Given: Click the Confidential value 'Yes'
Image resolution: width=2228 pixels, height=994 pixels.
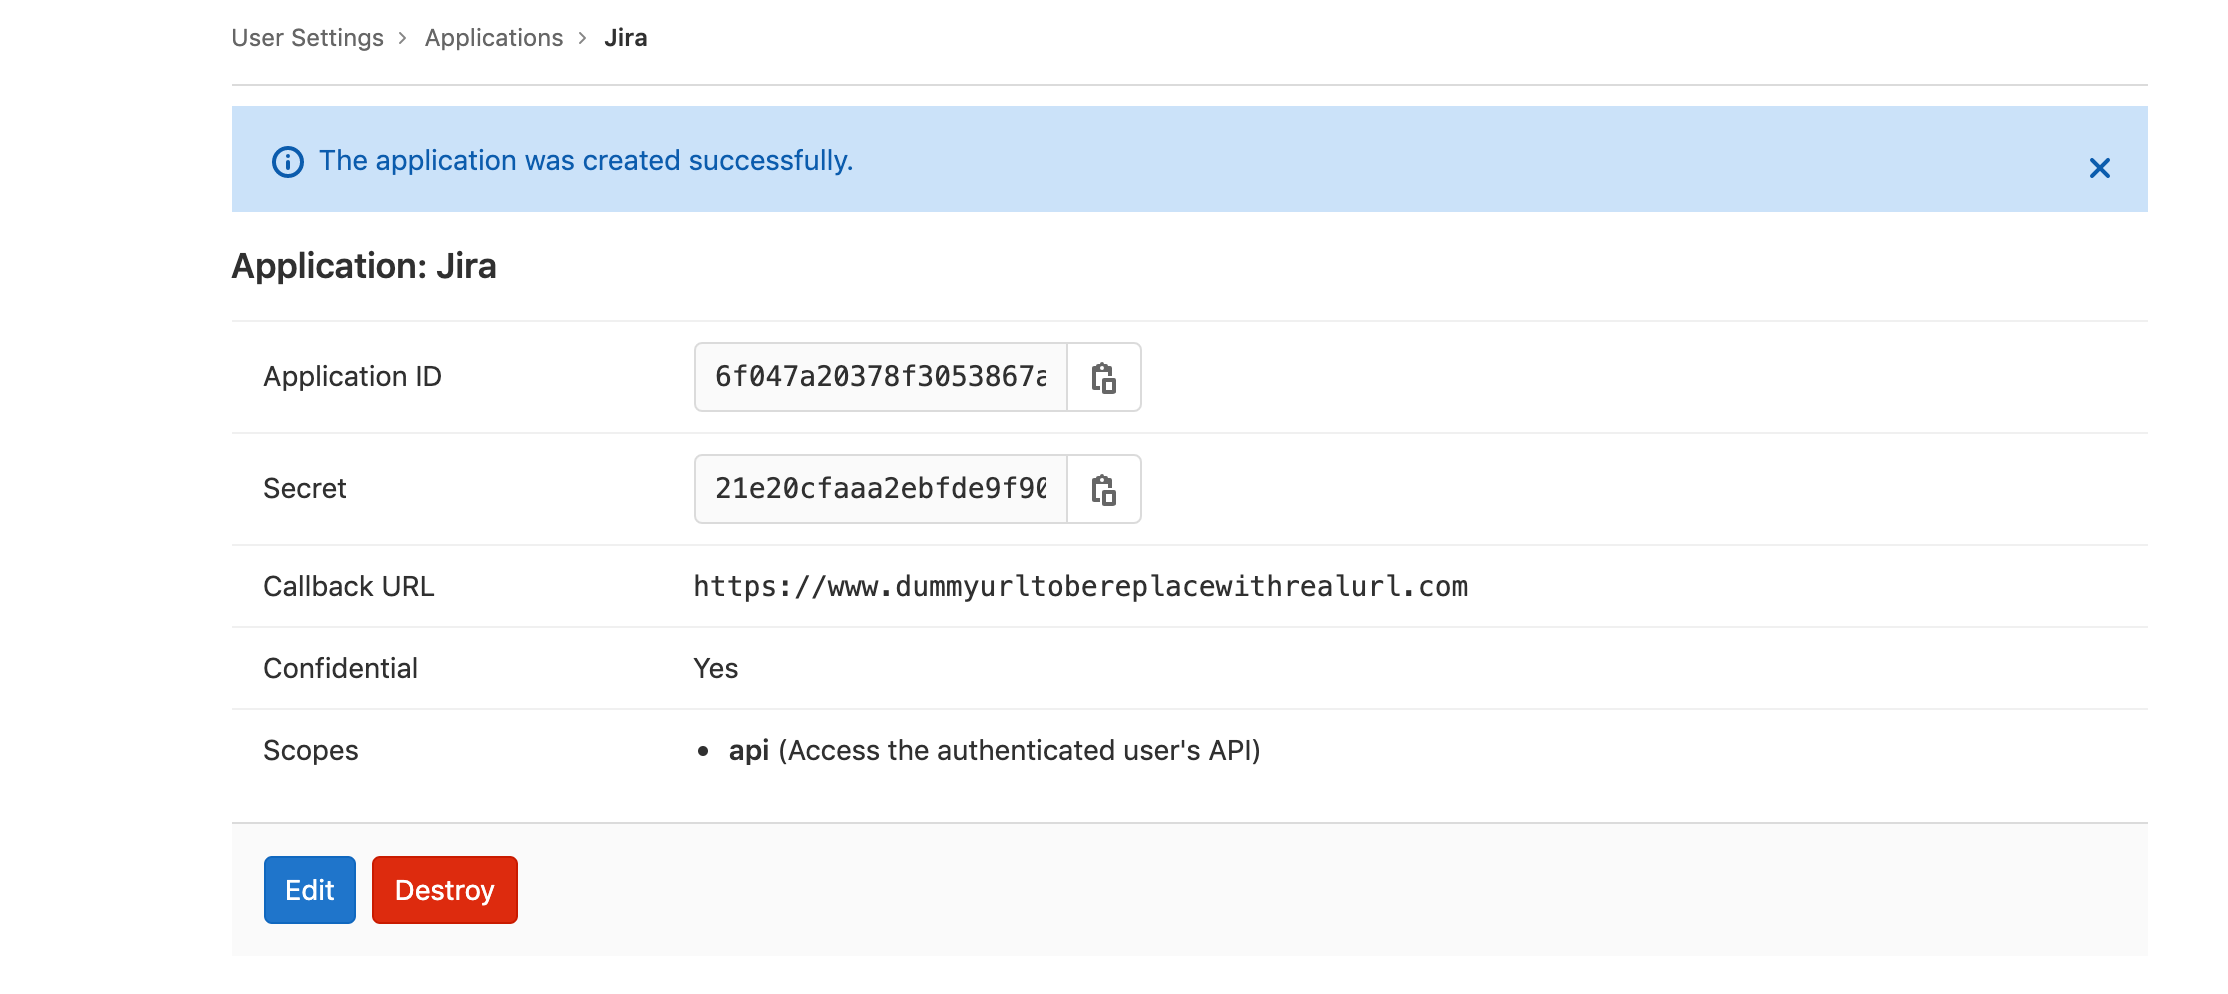Looking at the screenshot, I should pyautogui.click(x=715, y=669).
